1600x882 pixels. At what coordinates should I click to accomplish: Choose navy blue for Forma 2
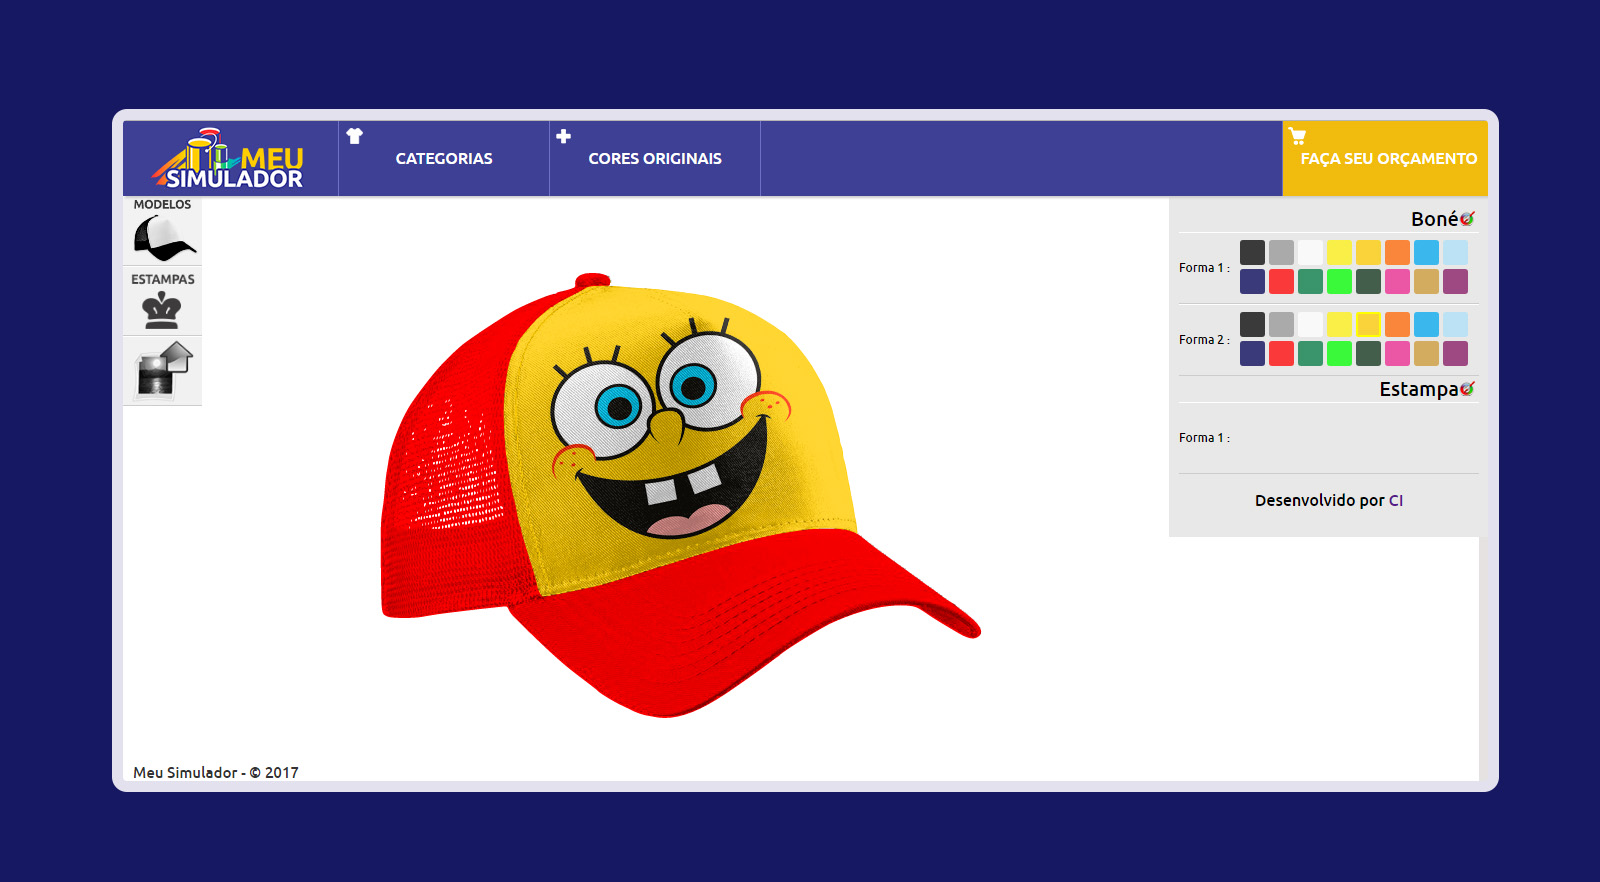point(1252,353)
